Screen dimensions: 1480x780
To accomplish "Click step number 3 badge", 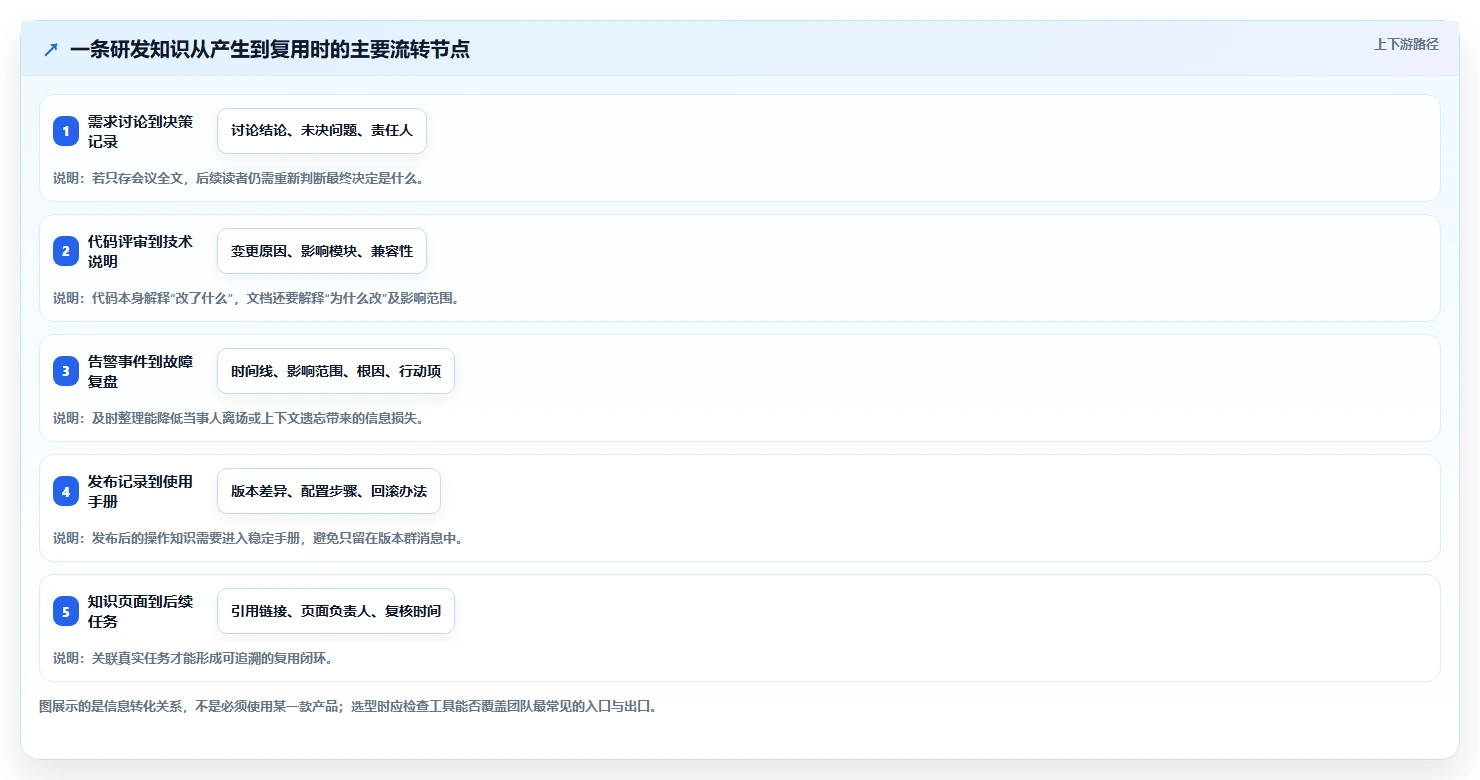I will [66, 371].
